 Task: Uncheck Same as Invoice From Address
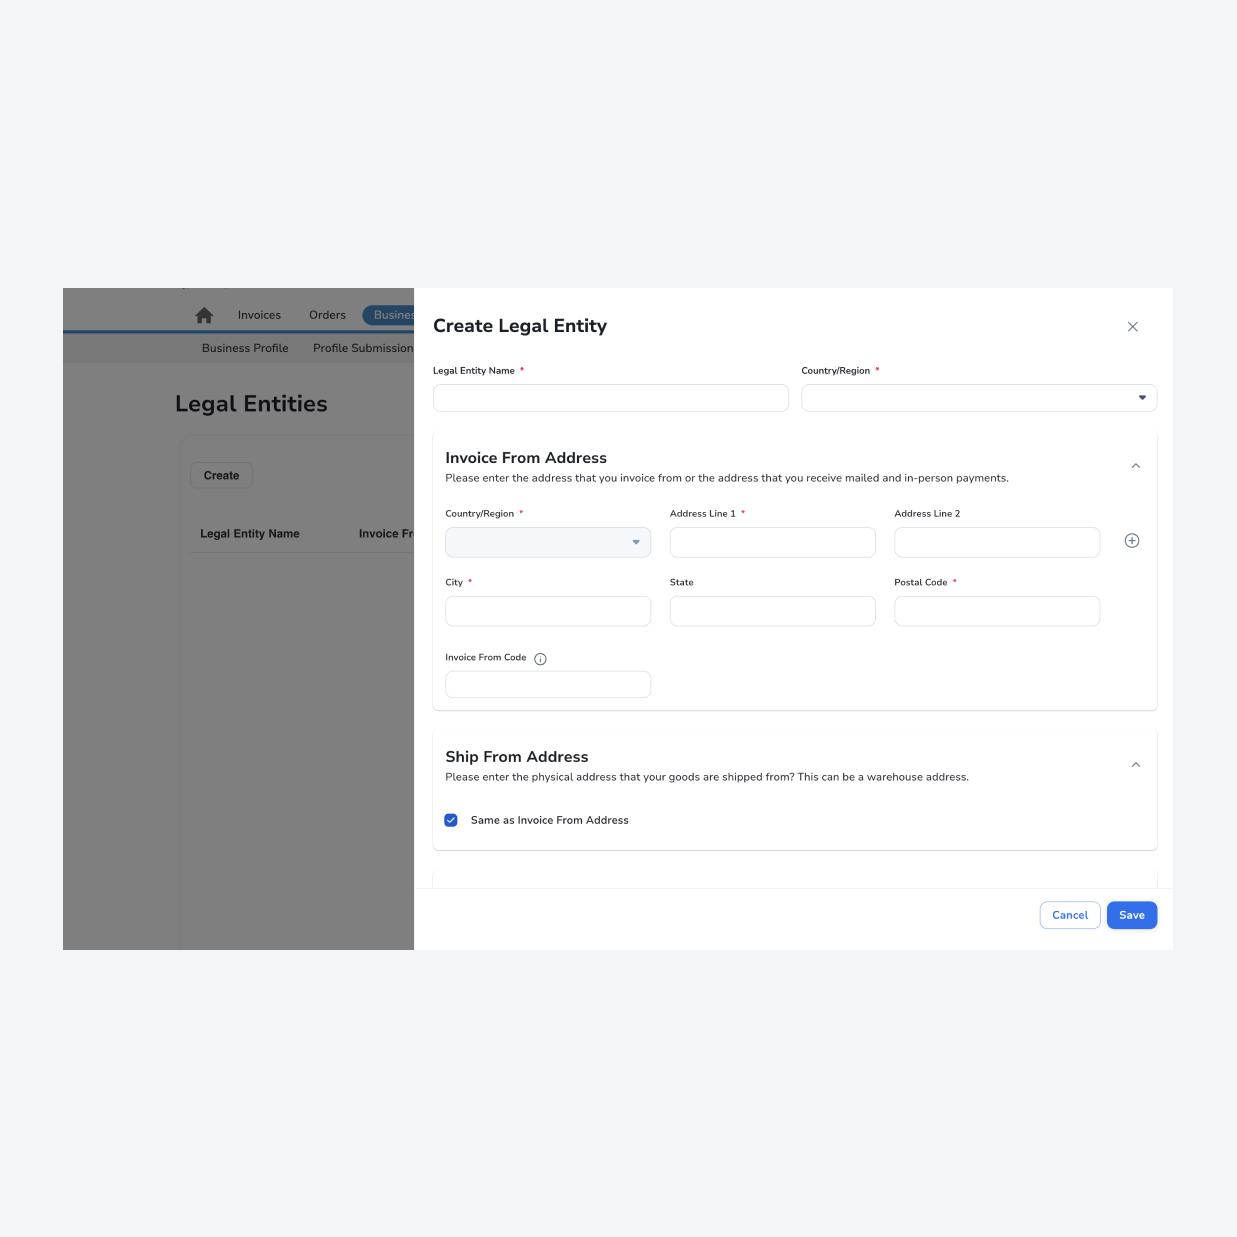click(x=451, y=820)
